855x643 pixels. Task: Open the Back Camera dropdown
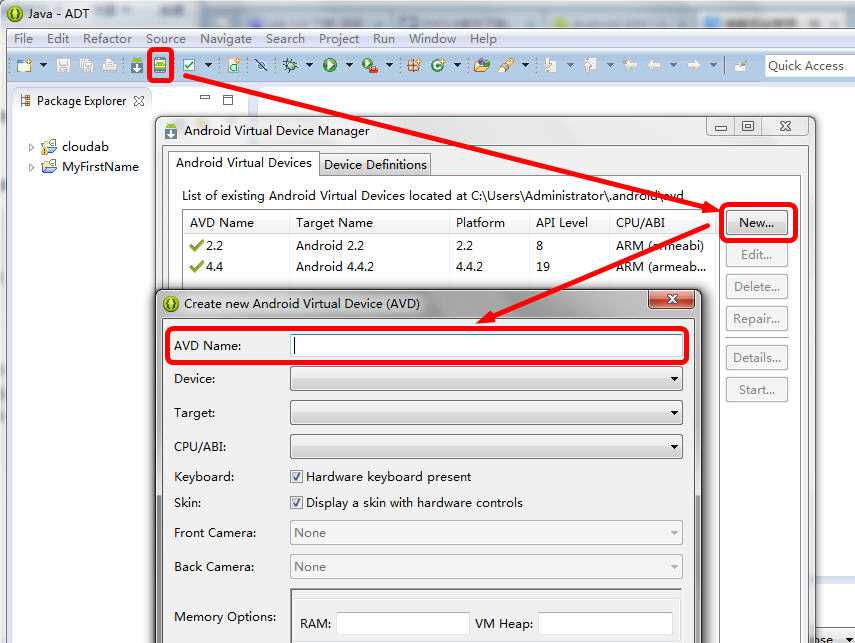486,567
